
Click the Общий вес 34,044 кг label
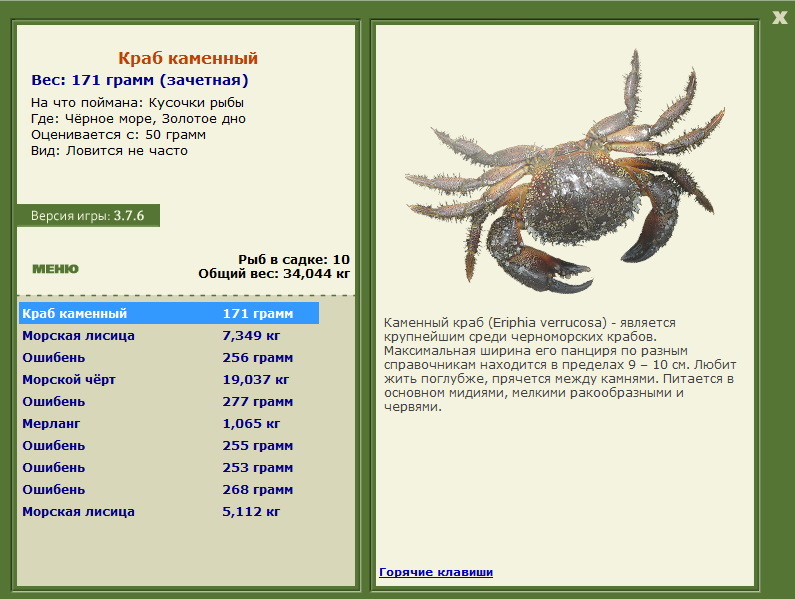click(274, 274)
